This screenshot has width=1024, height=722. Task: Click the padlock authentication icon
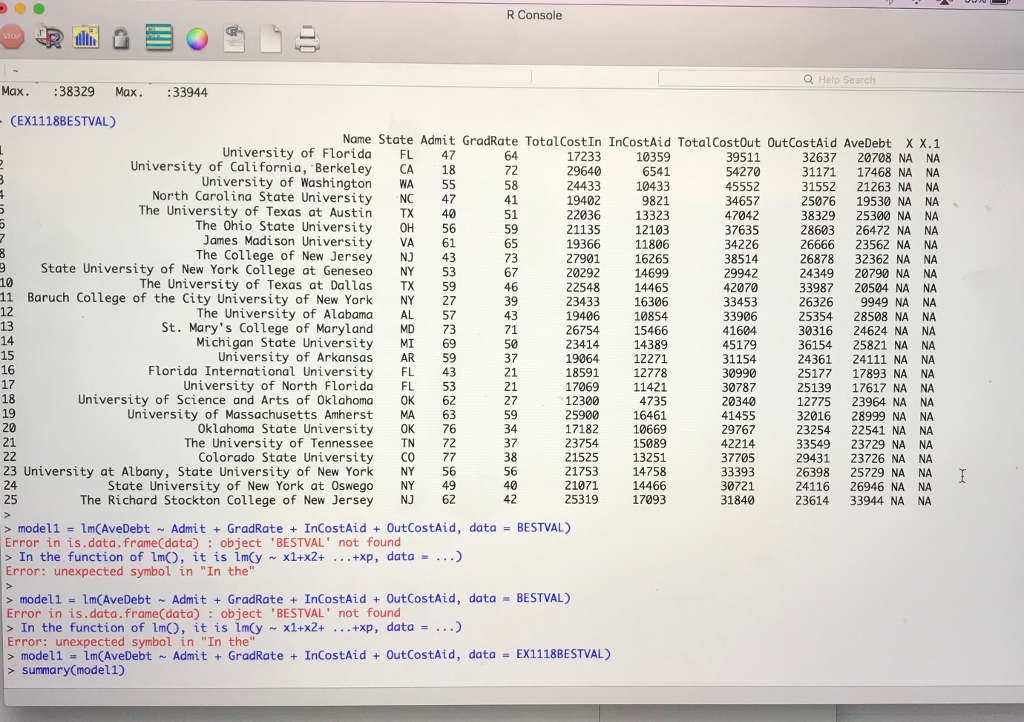pyautogui.click(x=121, y=38)
